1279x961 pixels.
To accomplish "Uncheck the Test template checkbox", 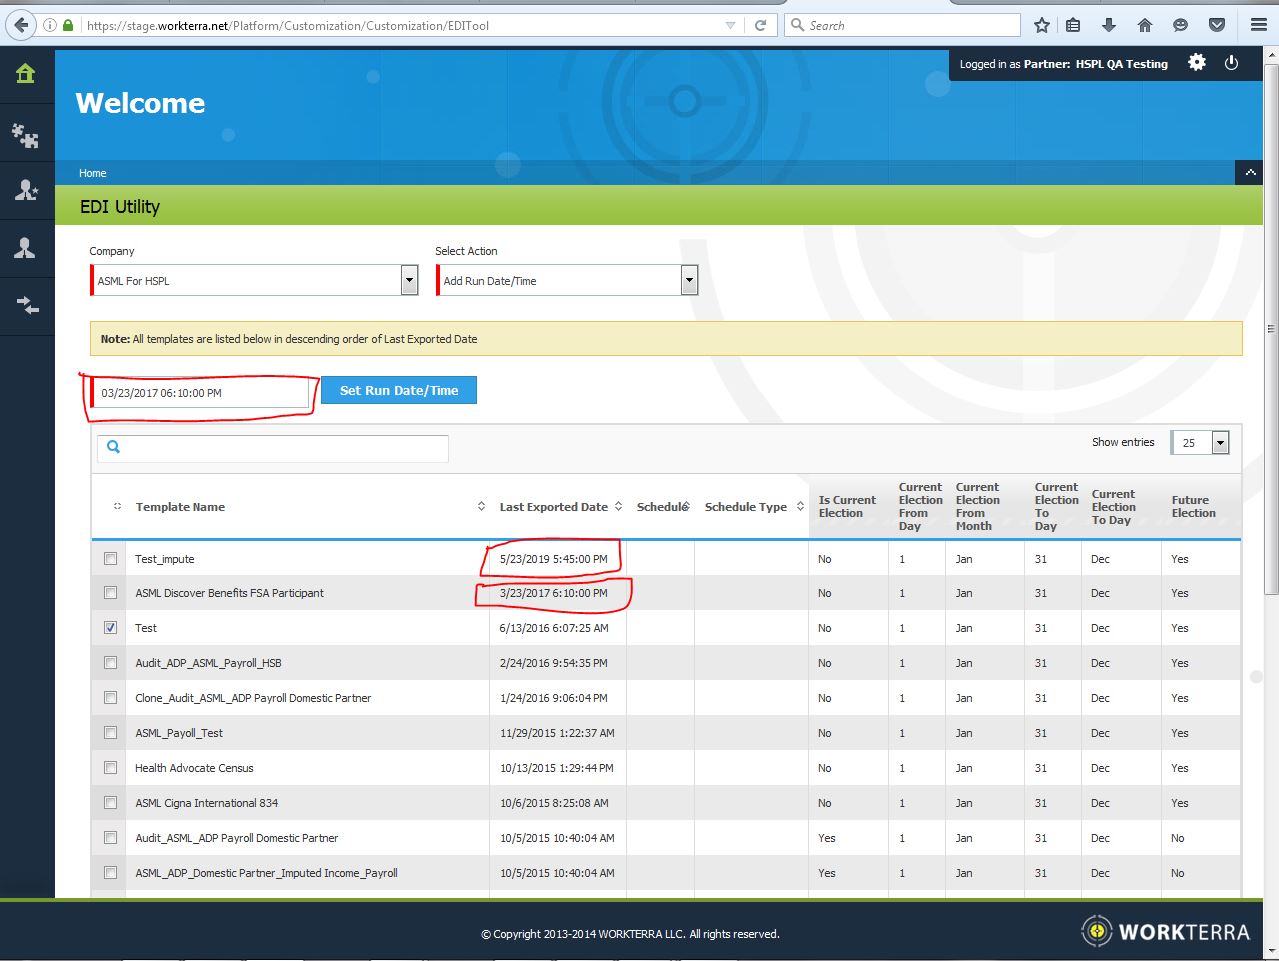I will [111, 628].
